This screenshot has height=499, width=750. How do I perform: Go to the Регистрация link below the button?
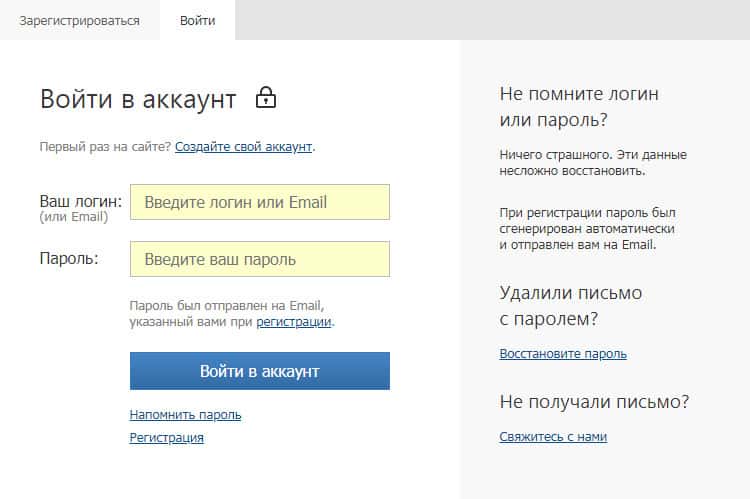tap(166, 438)
